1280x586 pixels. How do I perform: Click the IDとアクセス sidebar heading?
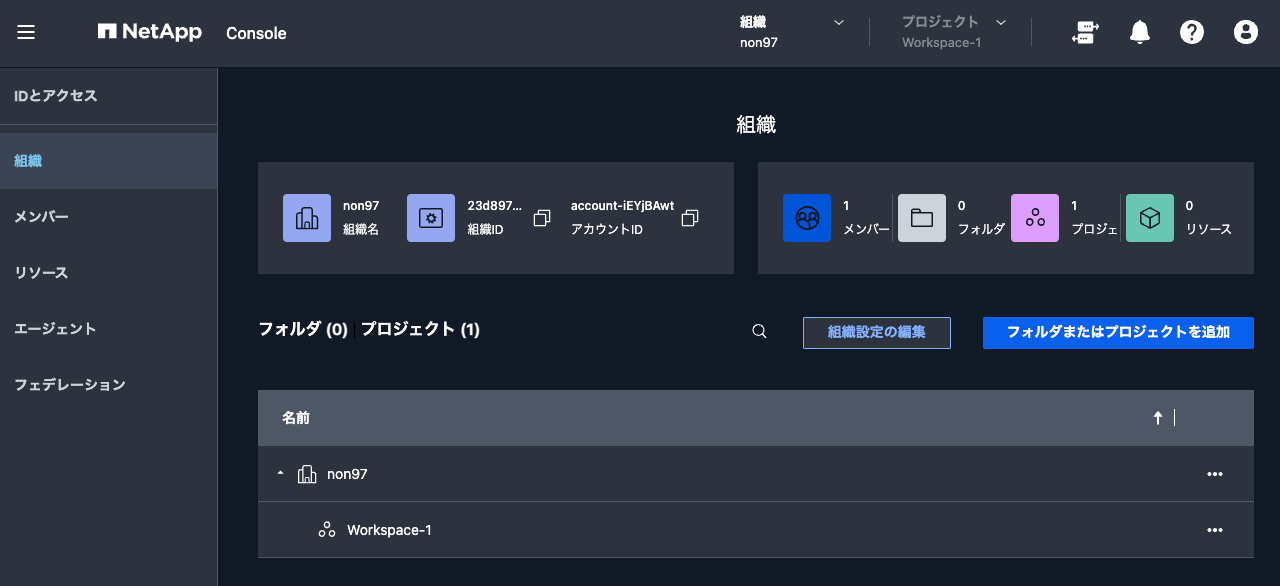[x=56, y=96]
